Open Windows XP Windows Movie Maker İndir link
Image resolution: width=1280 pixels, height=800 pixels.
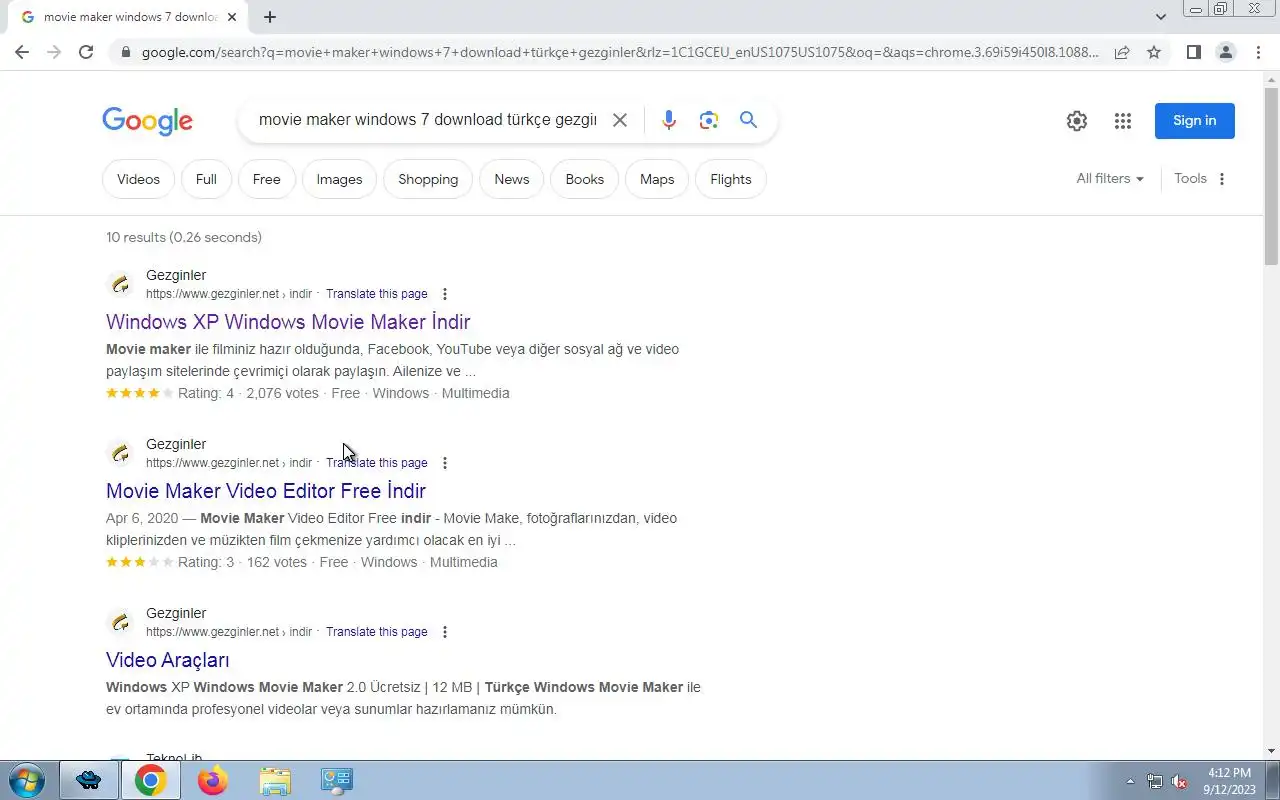[x=288, y=322]
